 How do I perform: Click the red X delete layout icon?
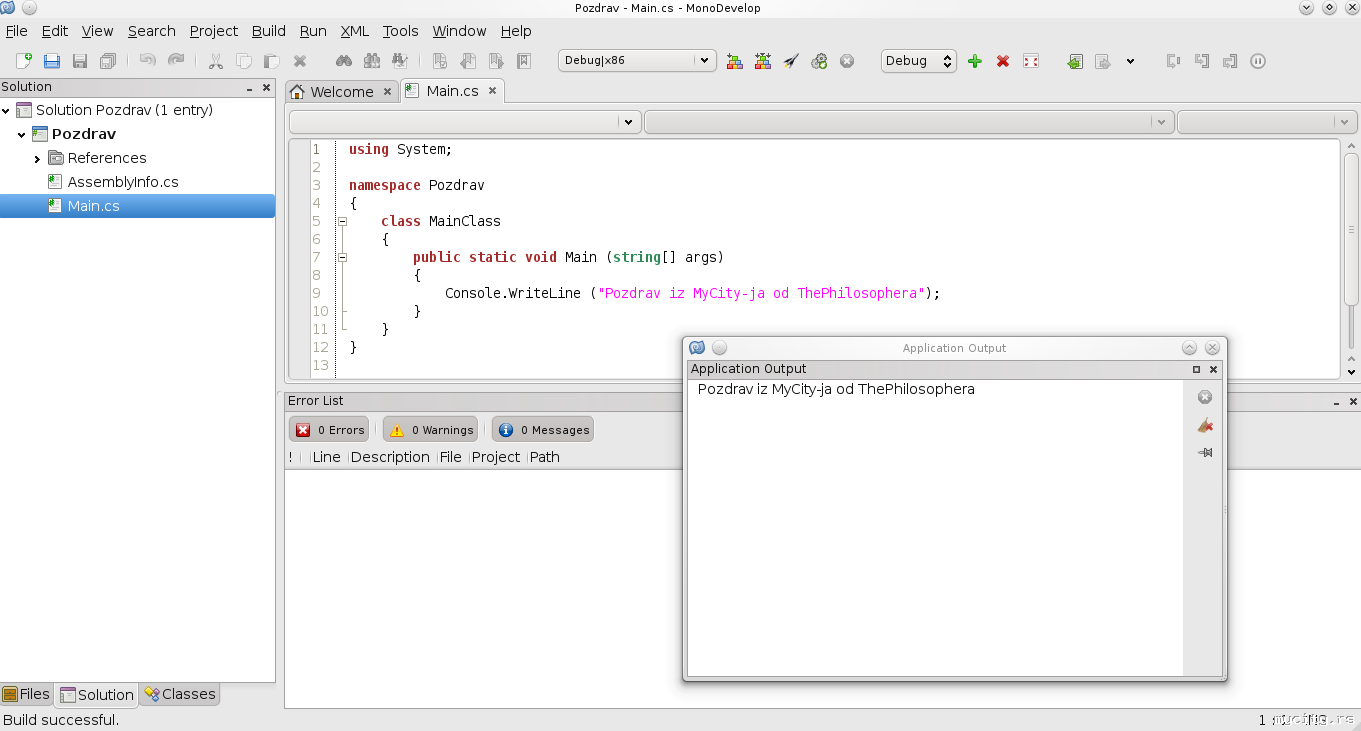pos(1003,61)
